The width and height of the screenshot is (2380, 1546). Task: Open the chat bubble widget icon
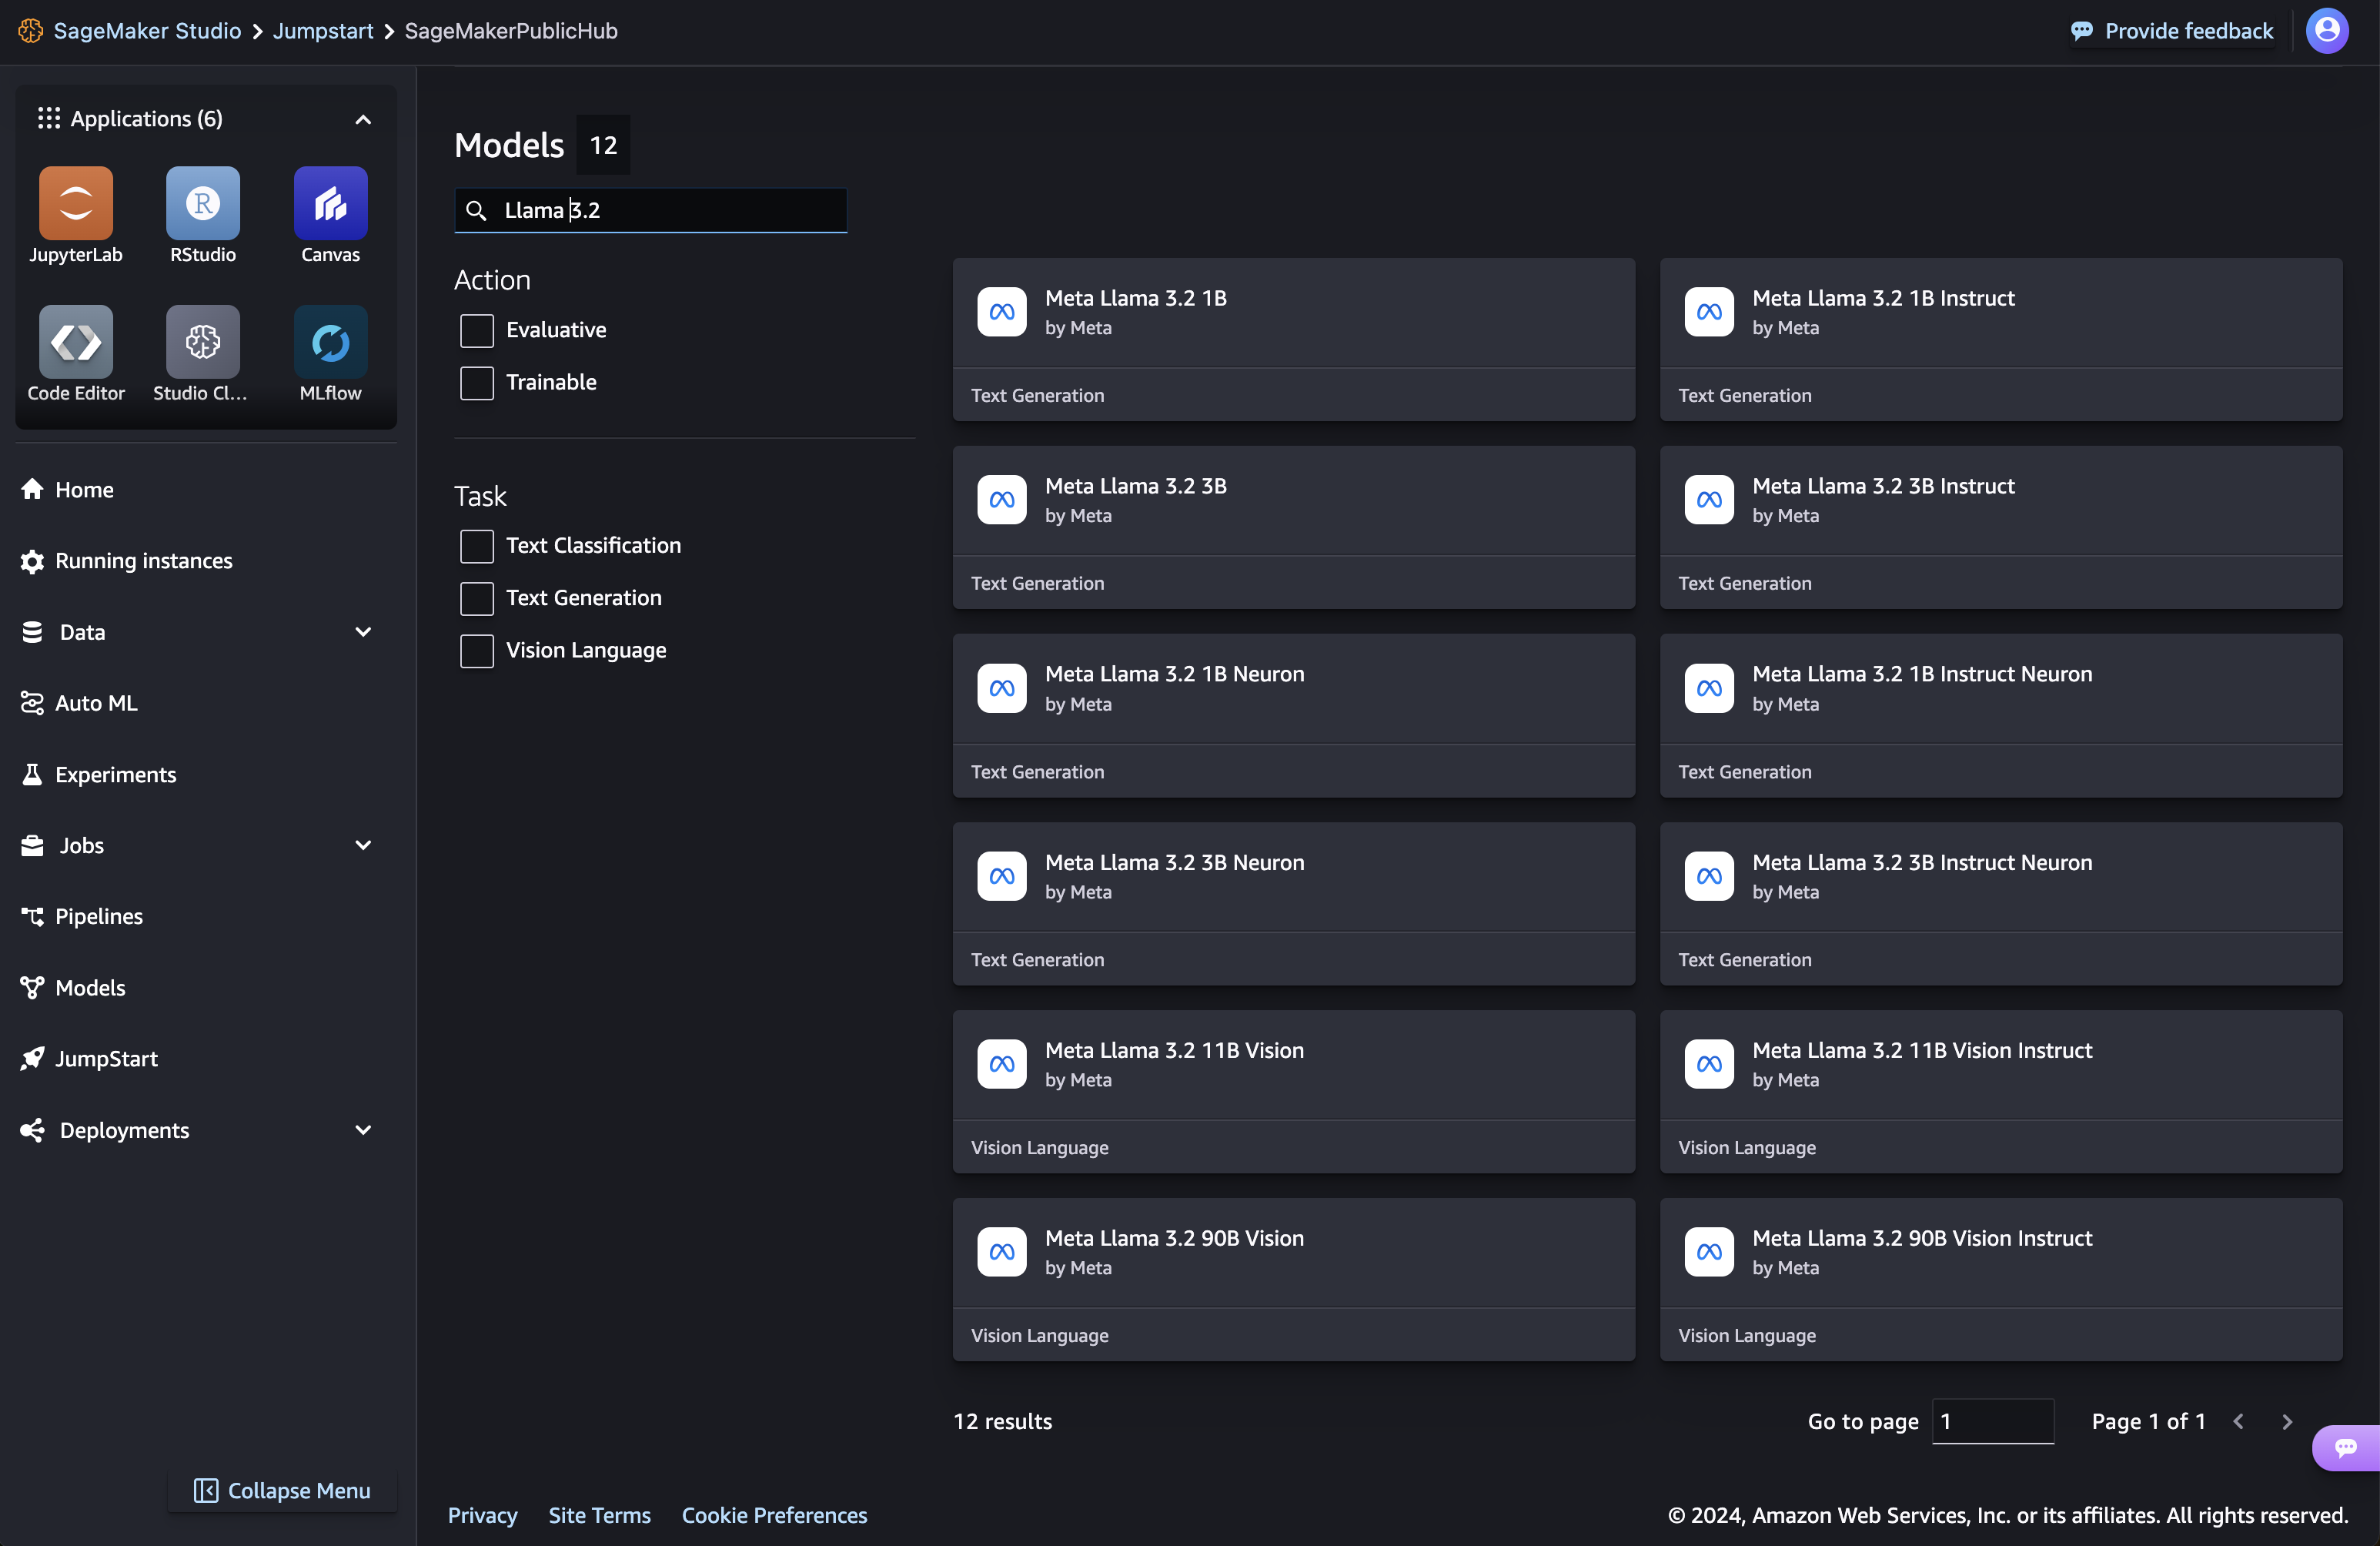pos(2345,1447)
